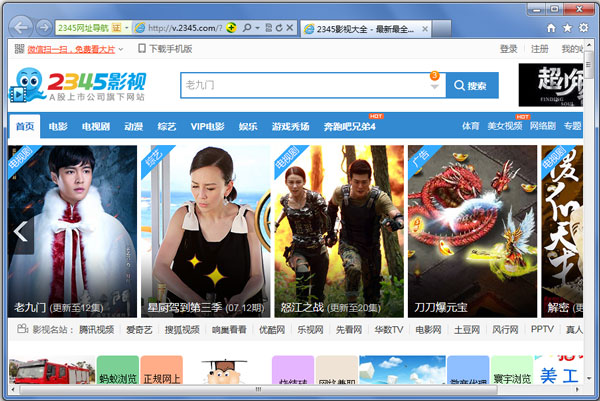Refresh the page with the reload icon
This screenshot has height=401, width=600.
coord(279,28)
